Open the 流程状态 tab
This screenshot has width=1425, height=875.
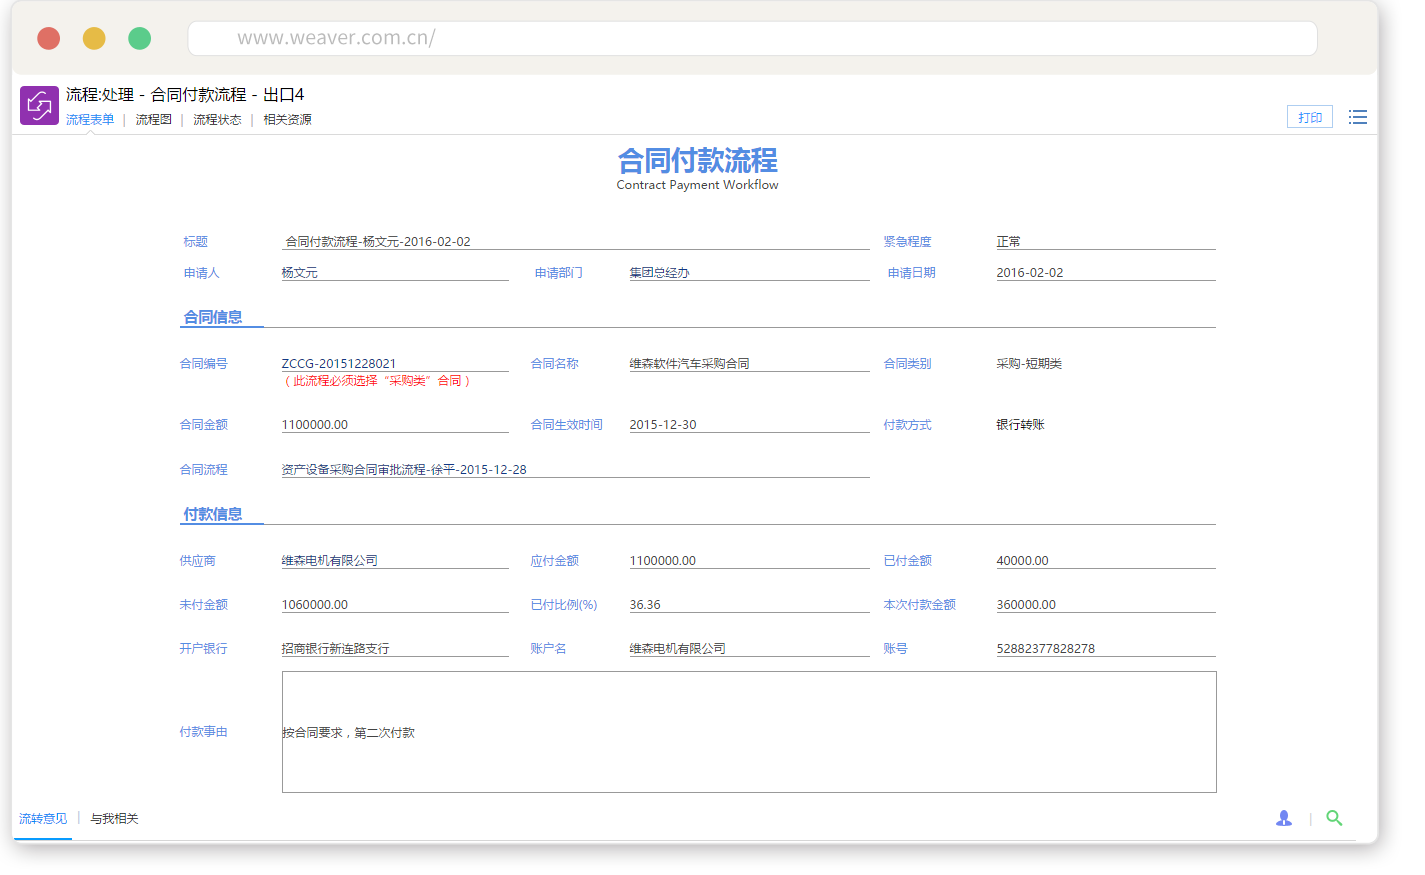point(217,120)
